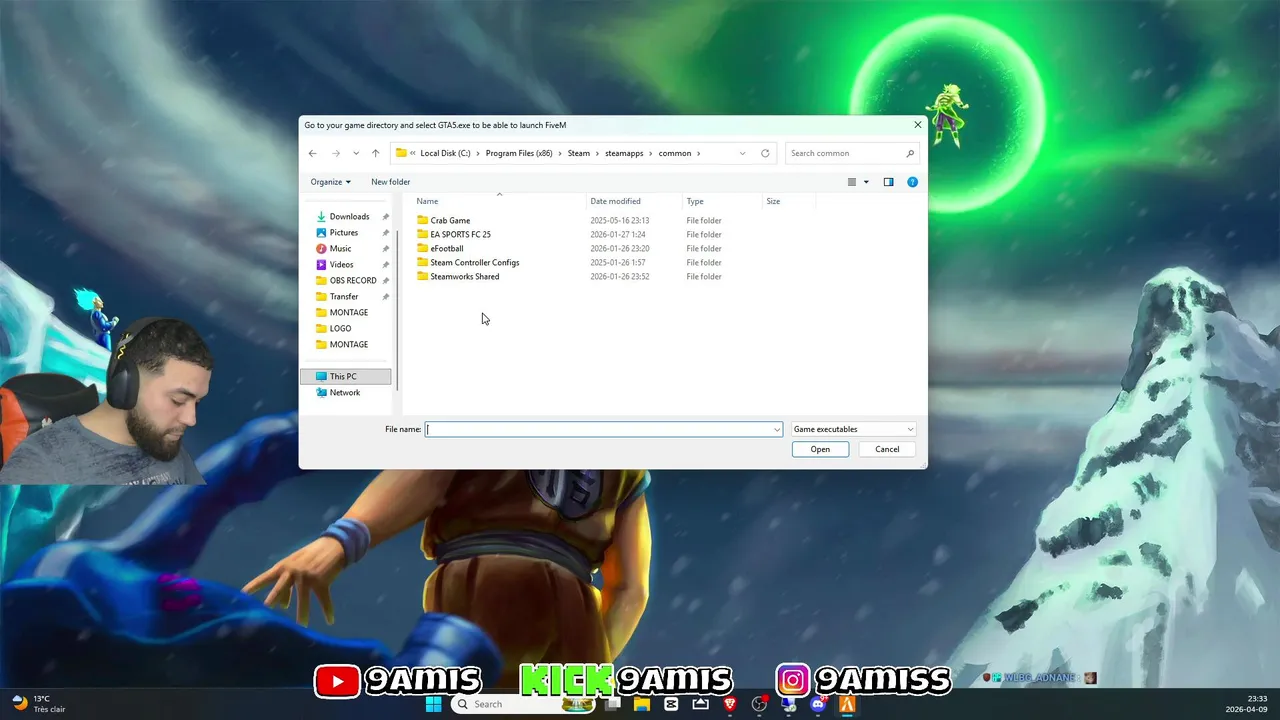Select the Crab Game folder
1280x720 pixels.
click(x=450, y=220)
